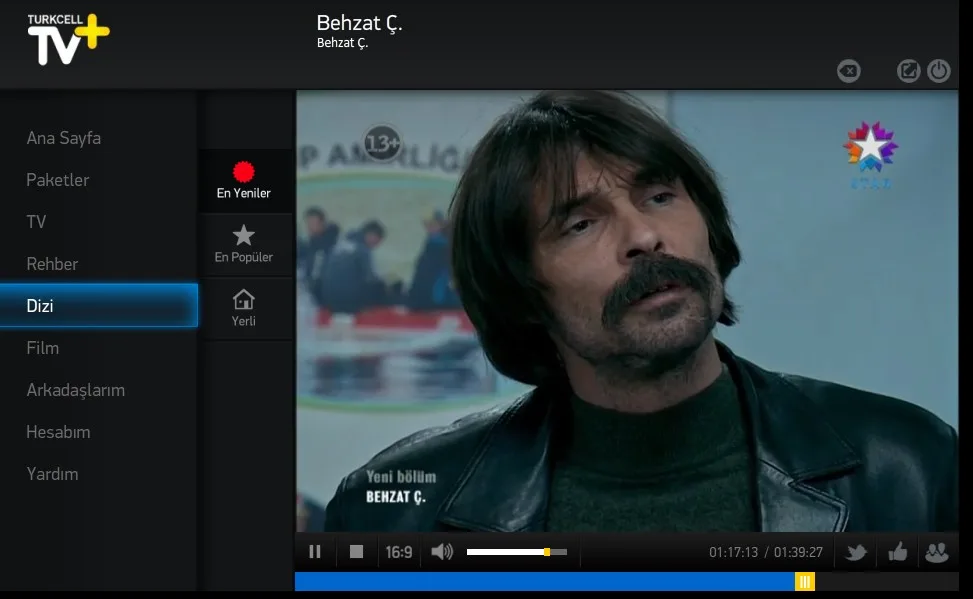The width and height of the screenshot is (973, 599).
Task: Click the Behzat Ç. title heading
Action: coord(359,23)
